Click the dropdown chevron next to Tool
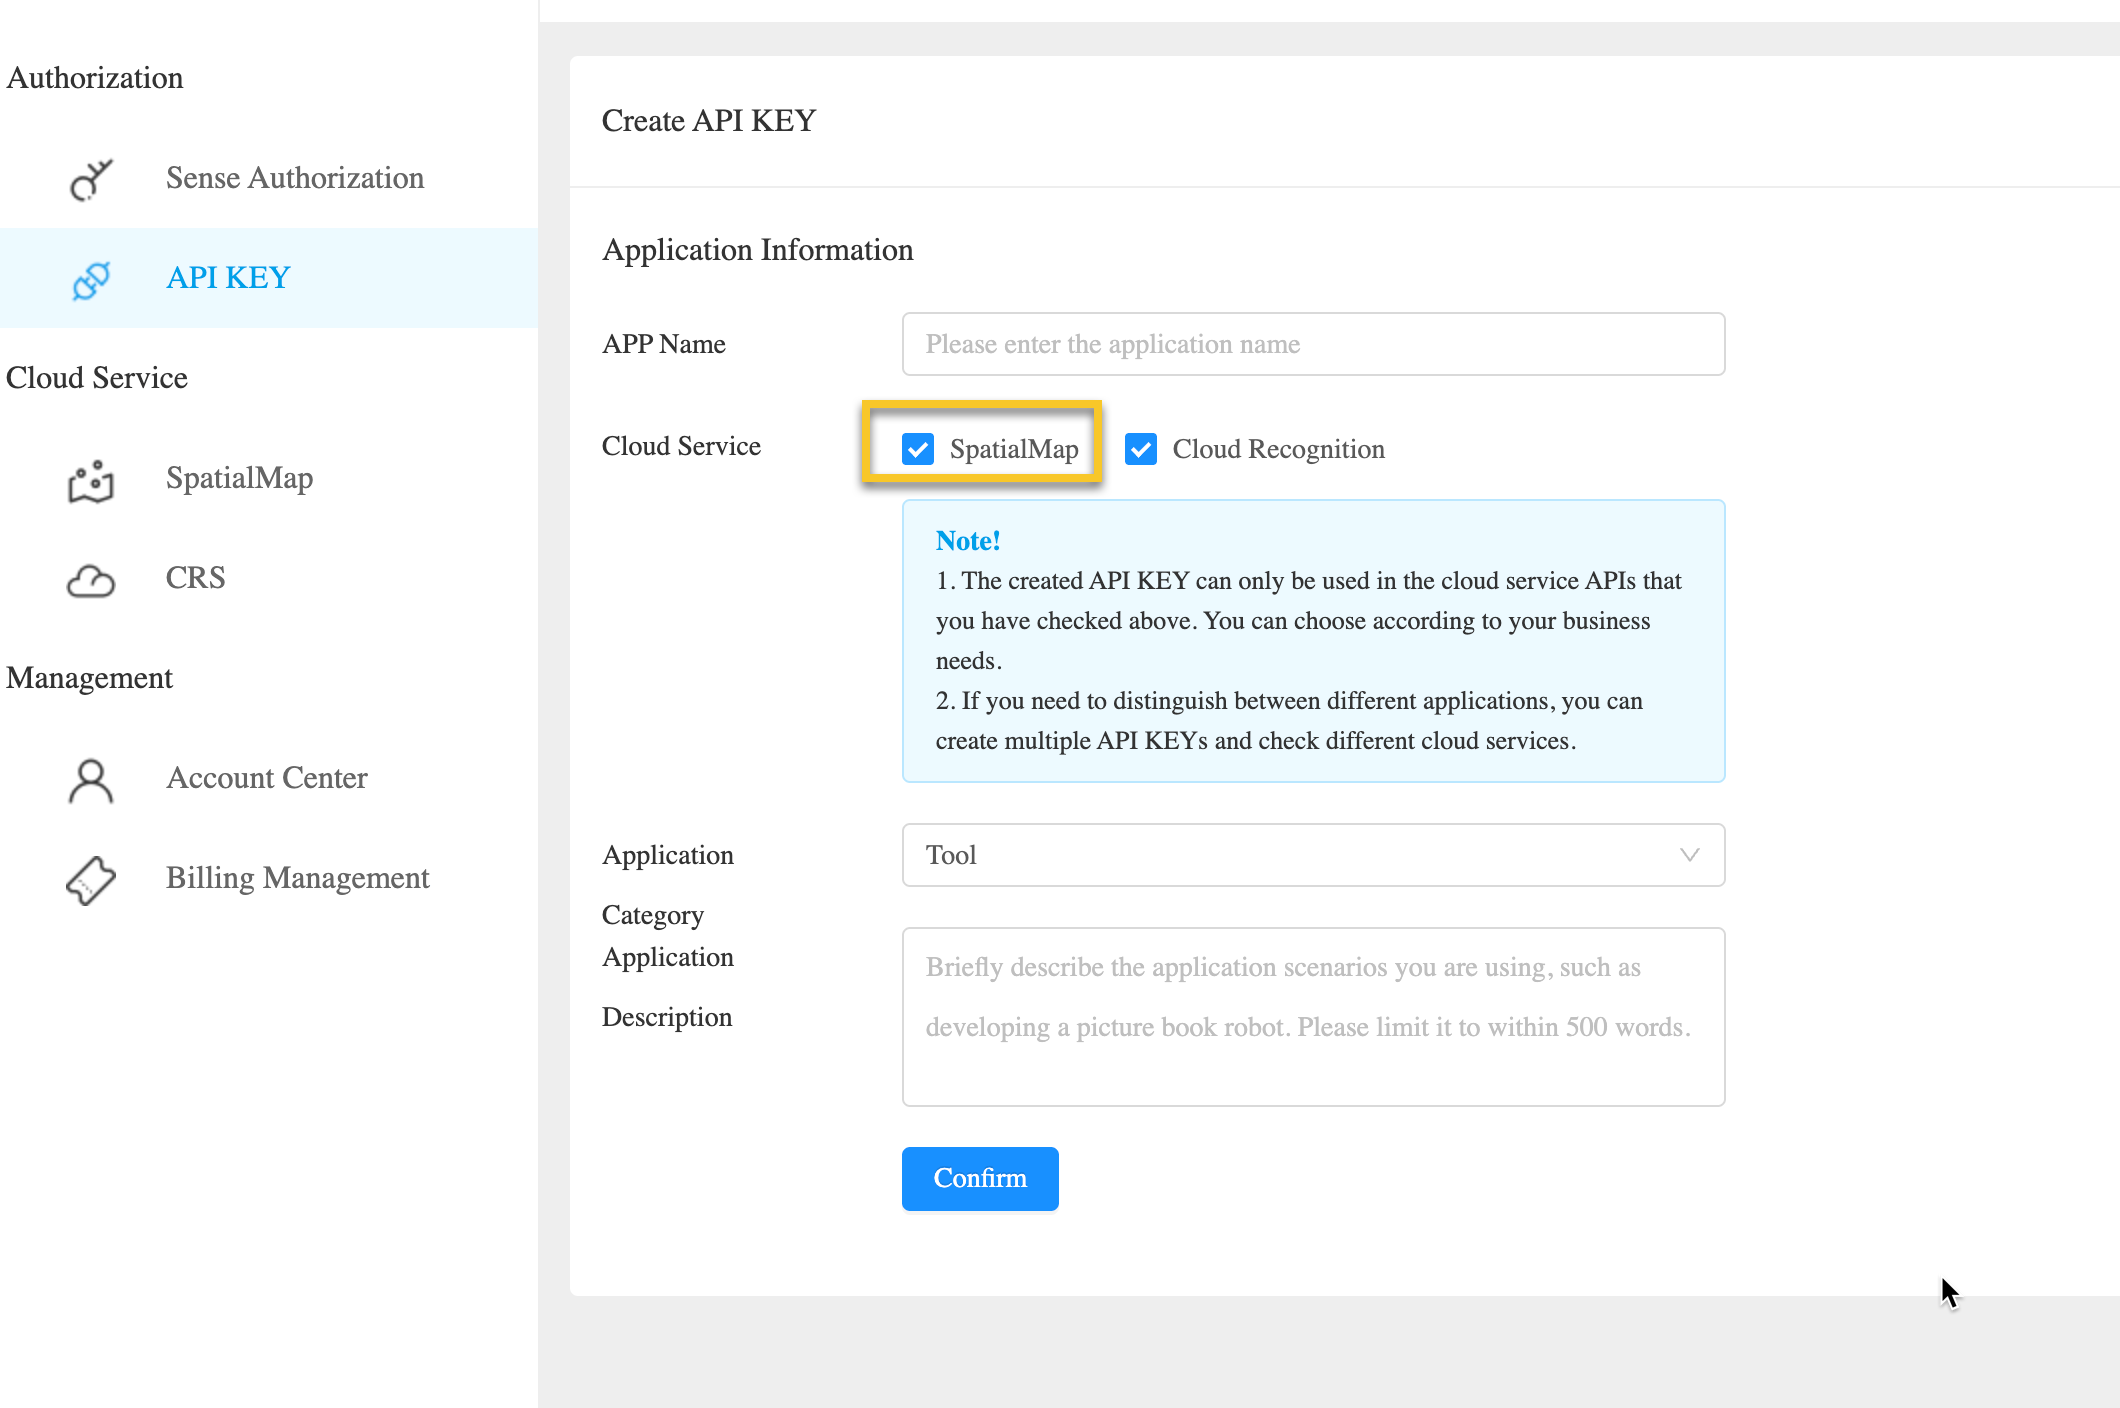The image size is (2120, 1408). 1689,855
